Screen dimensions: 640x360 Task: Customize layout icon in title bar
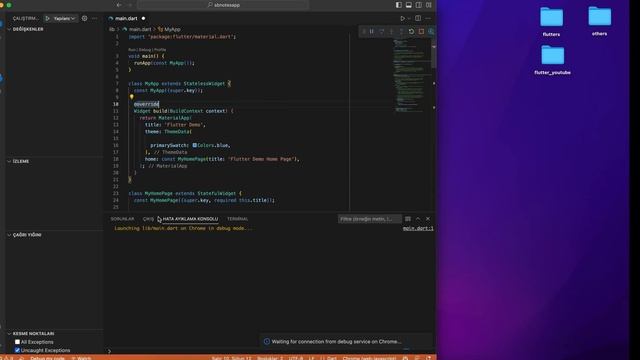pos(429,5)
